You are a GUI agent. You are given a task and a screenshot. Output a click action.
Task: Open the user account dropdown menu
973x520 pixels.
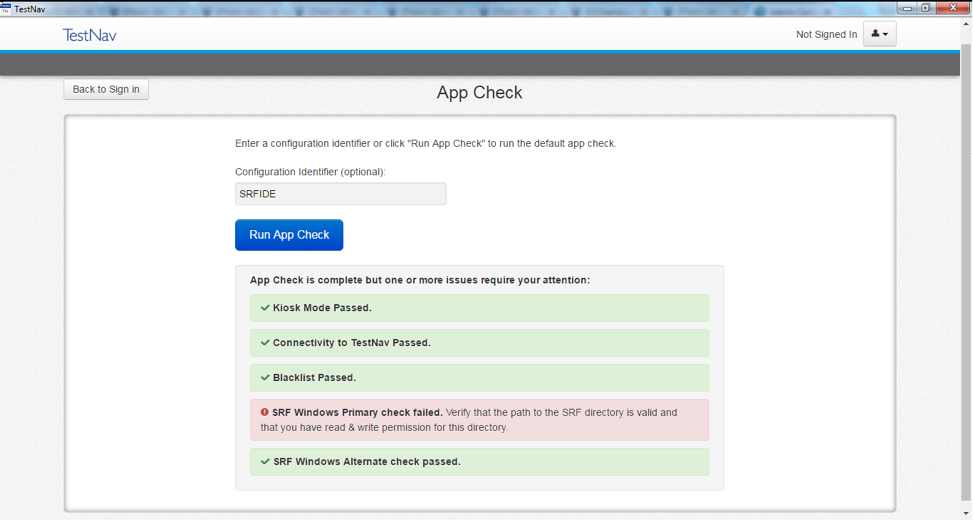(x=879, y=34)
